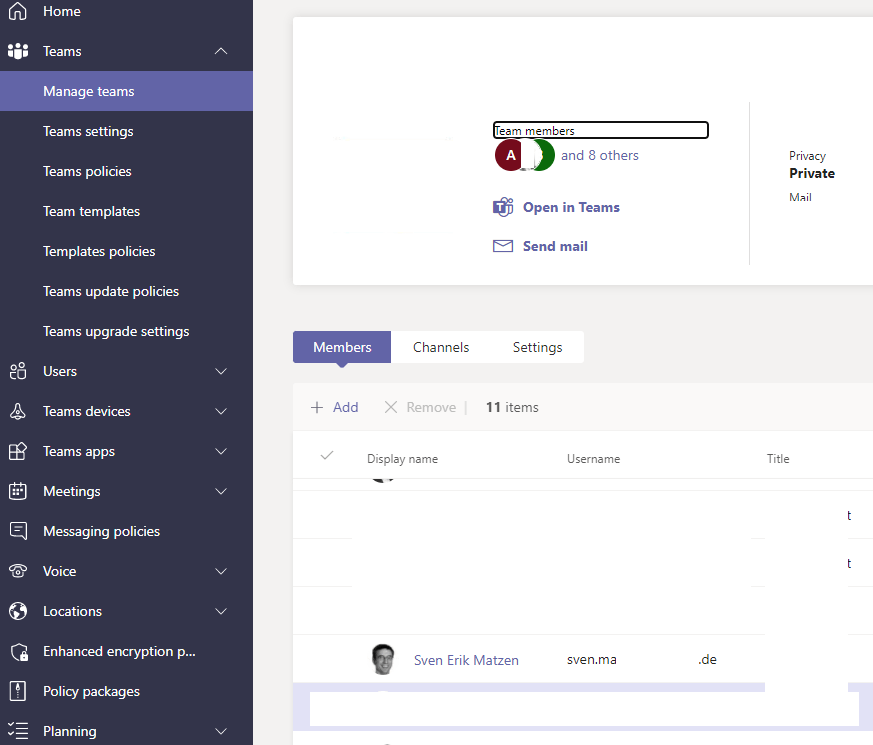Click the Users icon in sidebar
This screenshot has width=873, height=745.
(18, 371)
